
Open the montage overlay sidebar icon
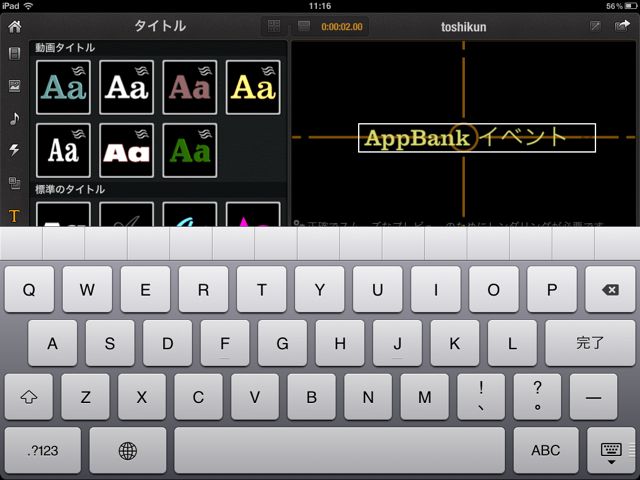14,183
